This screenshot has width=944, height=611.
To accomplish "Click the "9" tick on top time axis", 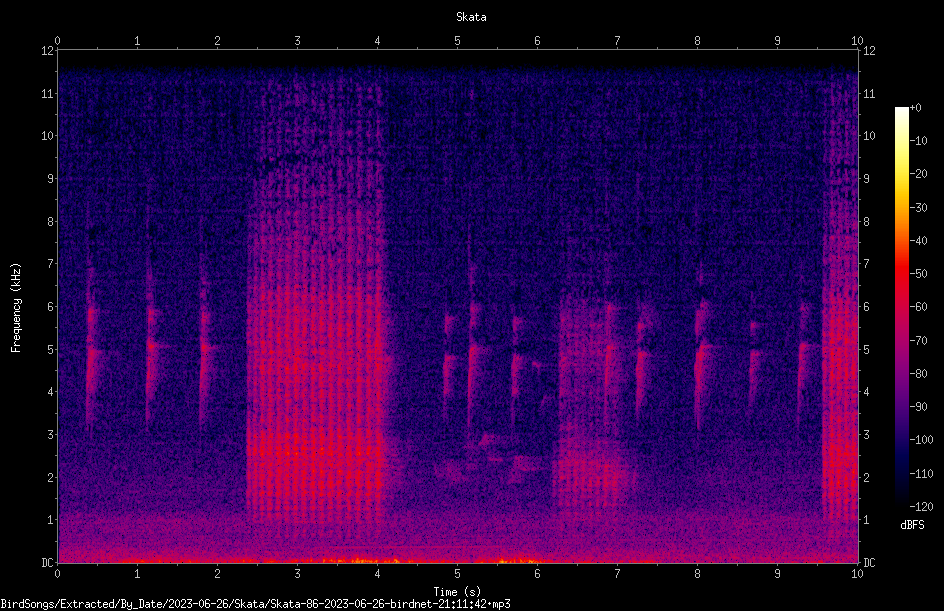I will pos(777,41).
